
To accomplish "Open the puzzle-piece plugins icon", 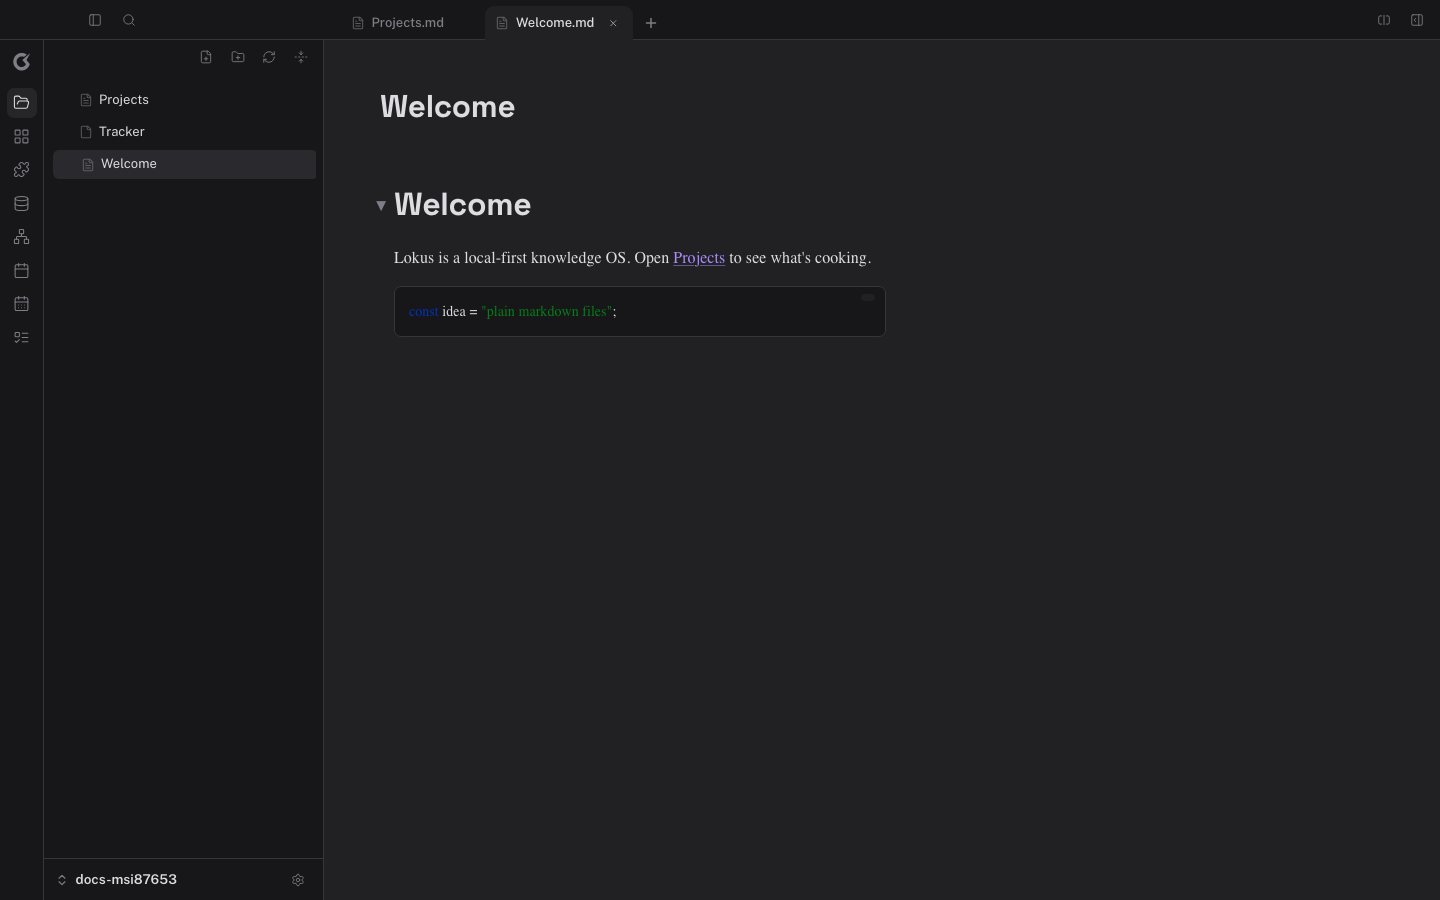I will 22,170.
